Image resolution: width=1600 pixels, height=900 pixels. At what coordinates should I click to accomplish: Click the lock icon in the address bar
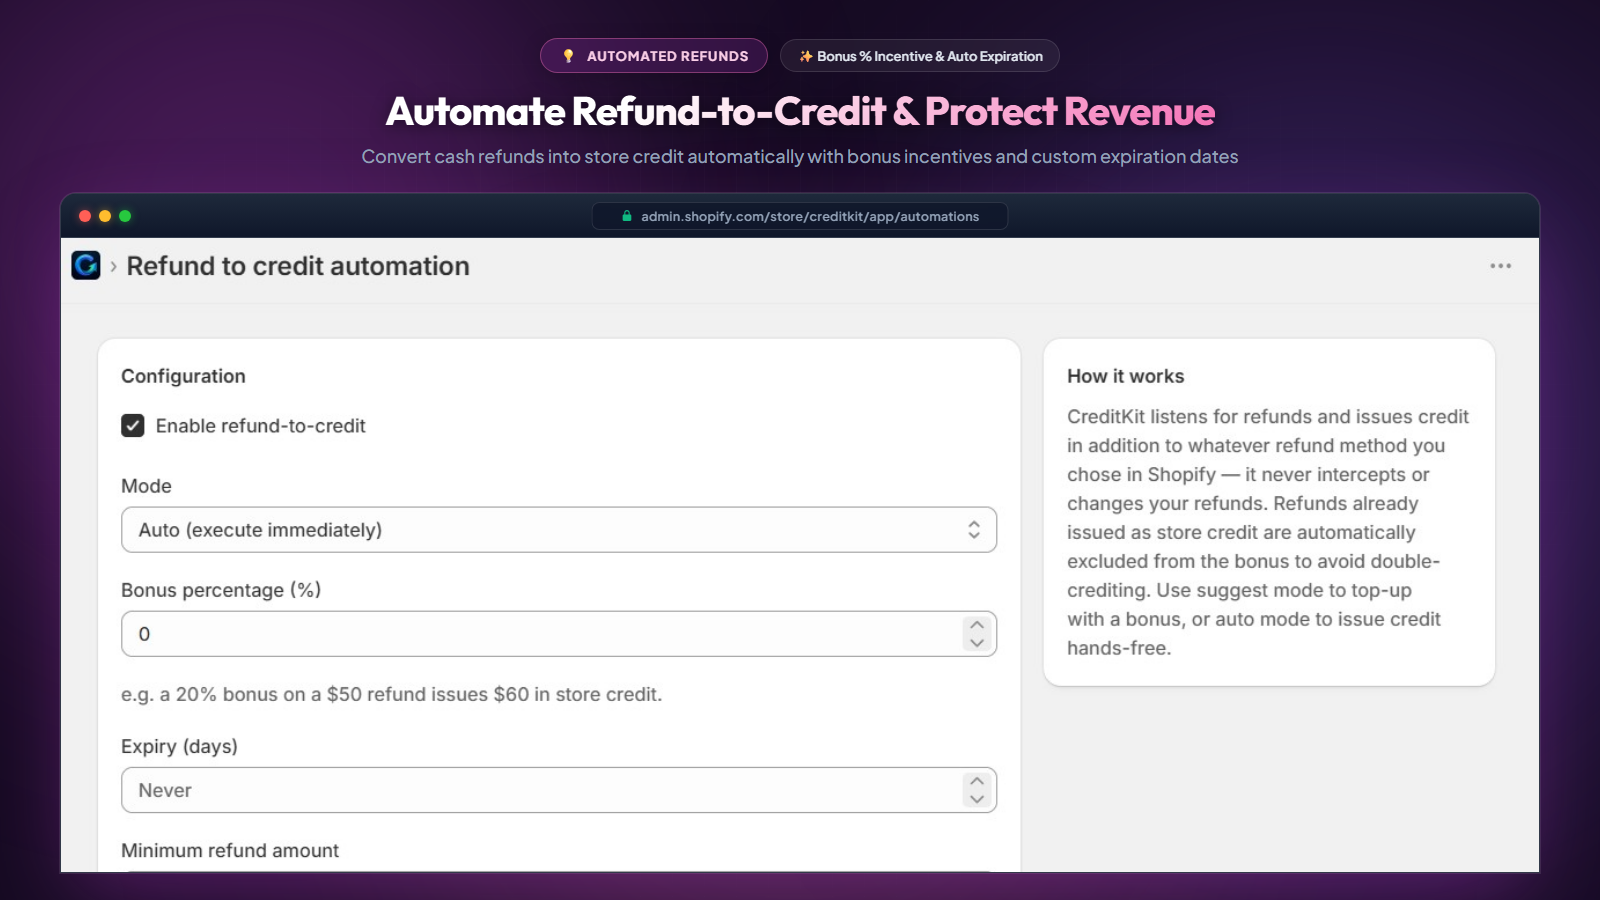627,216
